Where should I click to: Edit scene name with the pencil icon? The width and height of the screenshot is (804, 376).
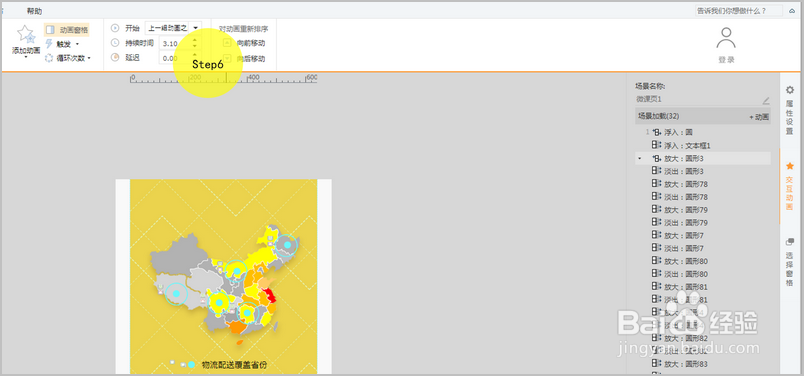click(x=766, y=100)
